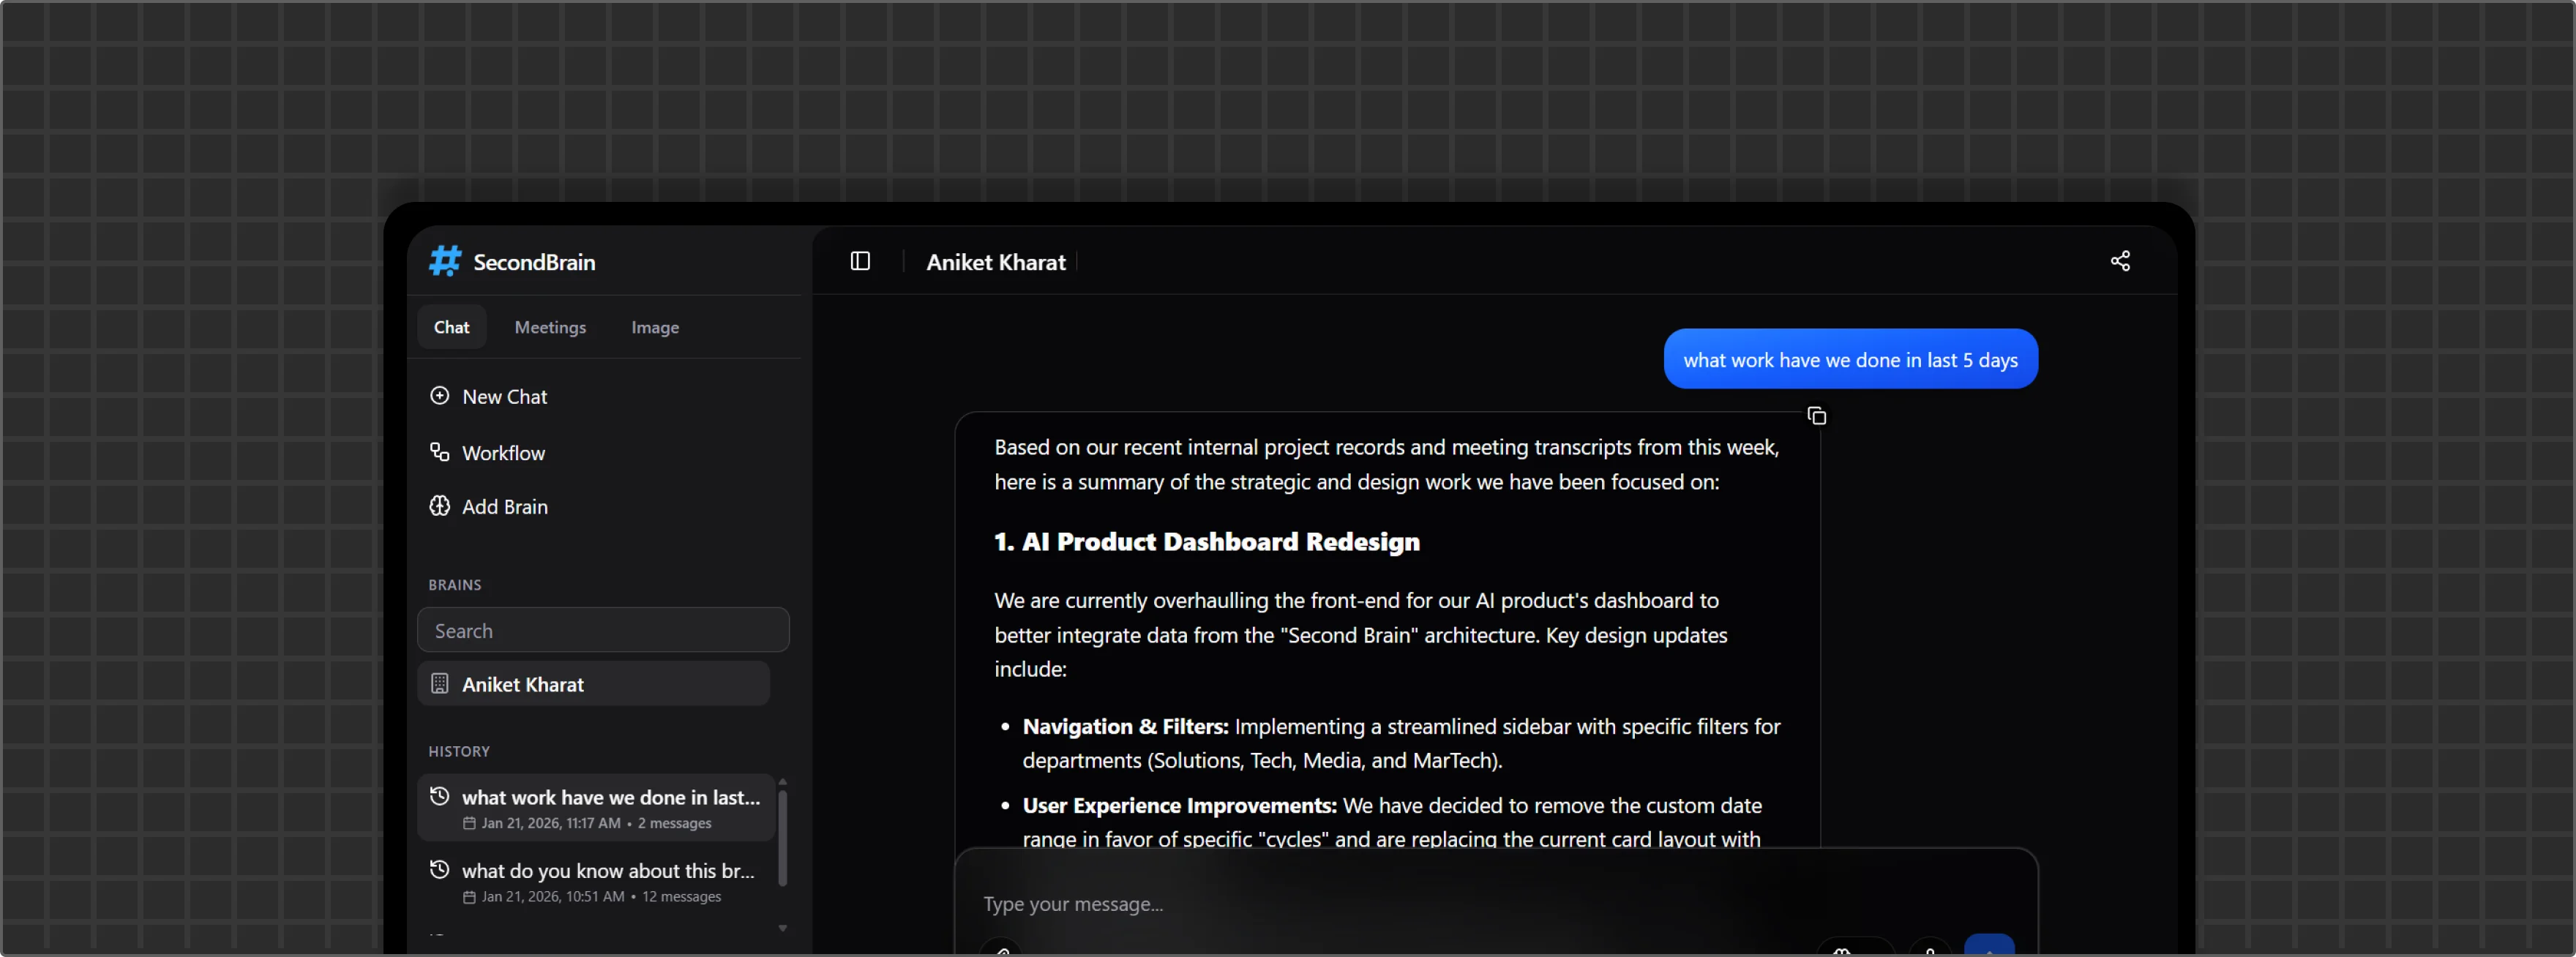The height and width of the screenshot is (957, 2576).
Task: Click the New Chat plus icon
Action: click(439, 395)
